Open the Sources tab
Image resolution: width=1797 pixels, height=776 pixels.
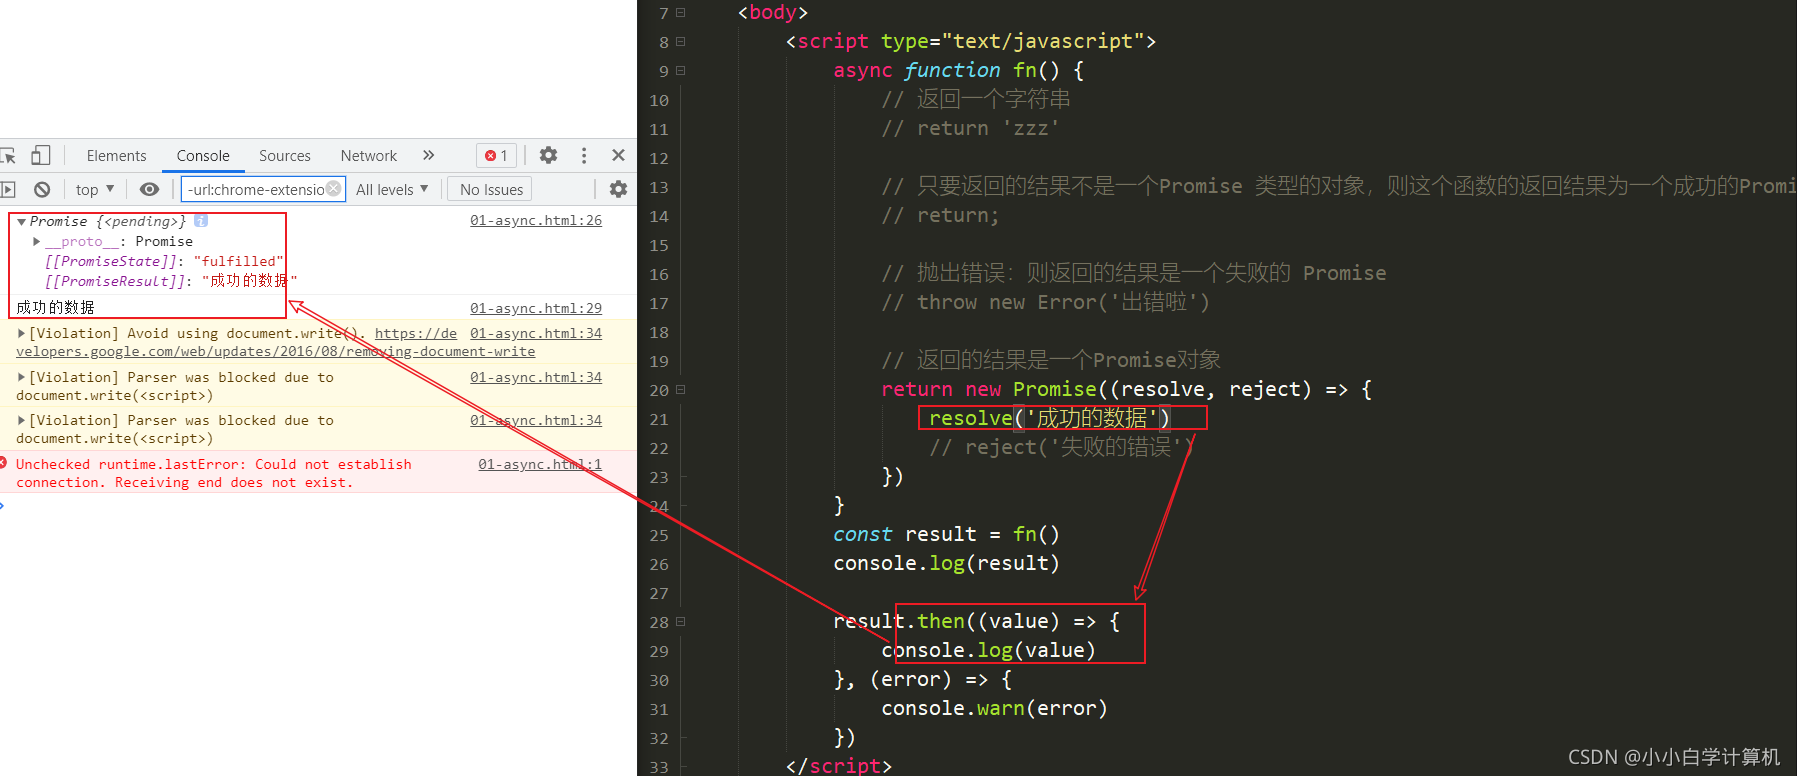(285, 156)
